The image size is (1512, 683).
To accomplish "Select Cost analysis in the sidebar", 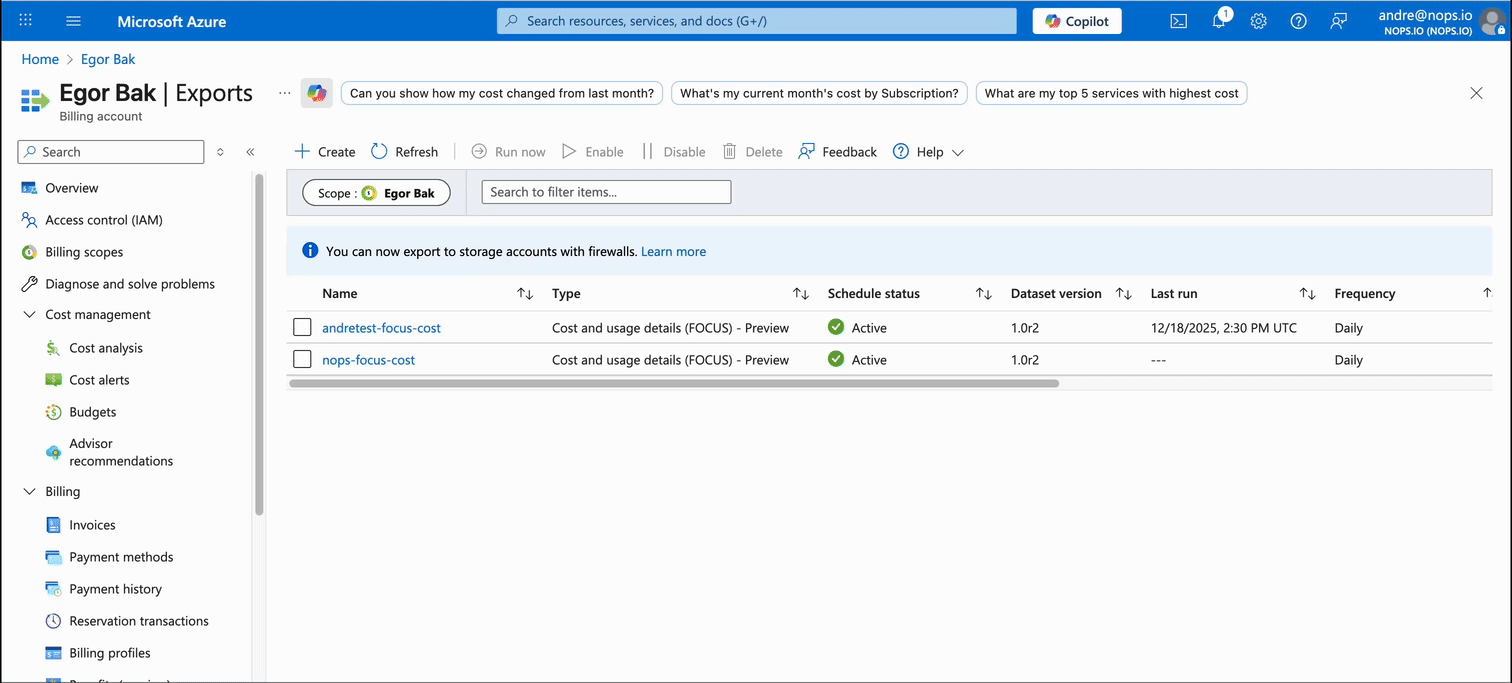I will (x=106, y=347).
